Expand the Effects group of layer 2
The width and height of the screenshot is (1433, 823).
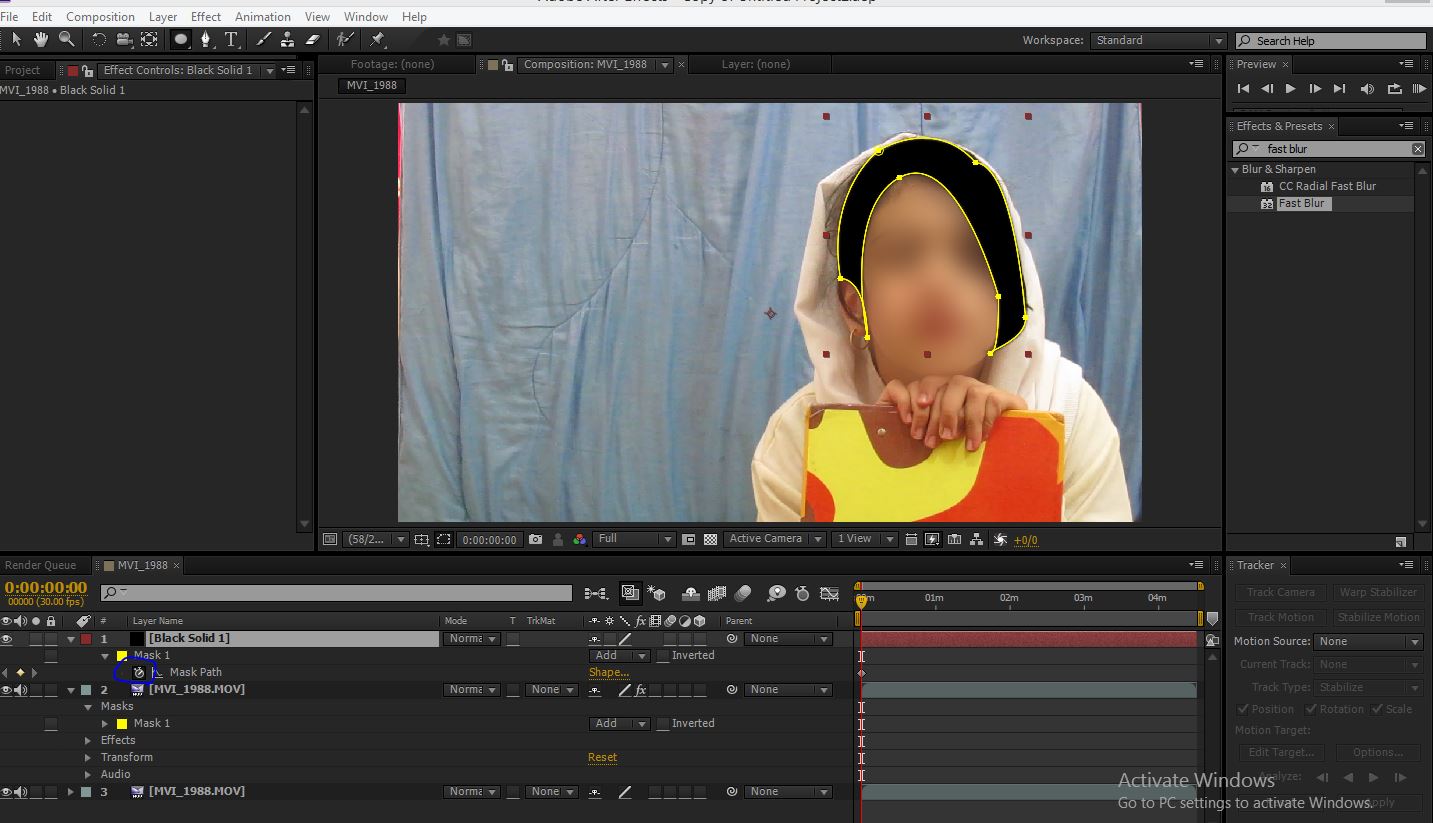point(88,740)
